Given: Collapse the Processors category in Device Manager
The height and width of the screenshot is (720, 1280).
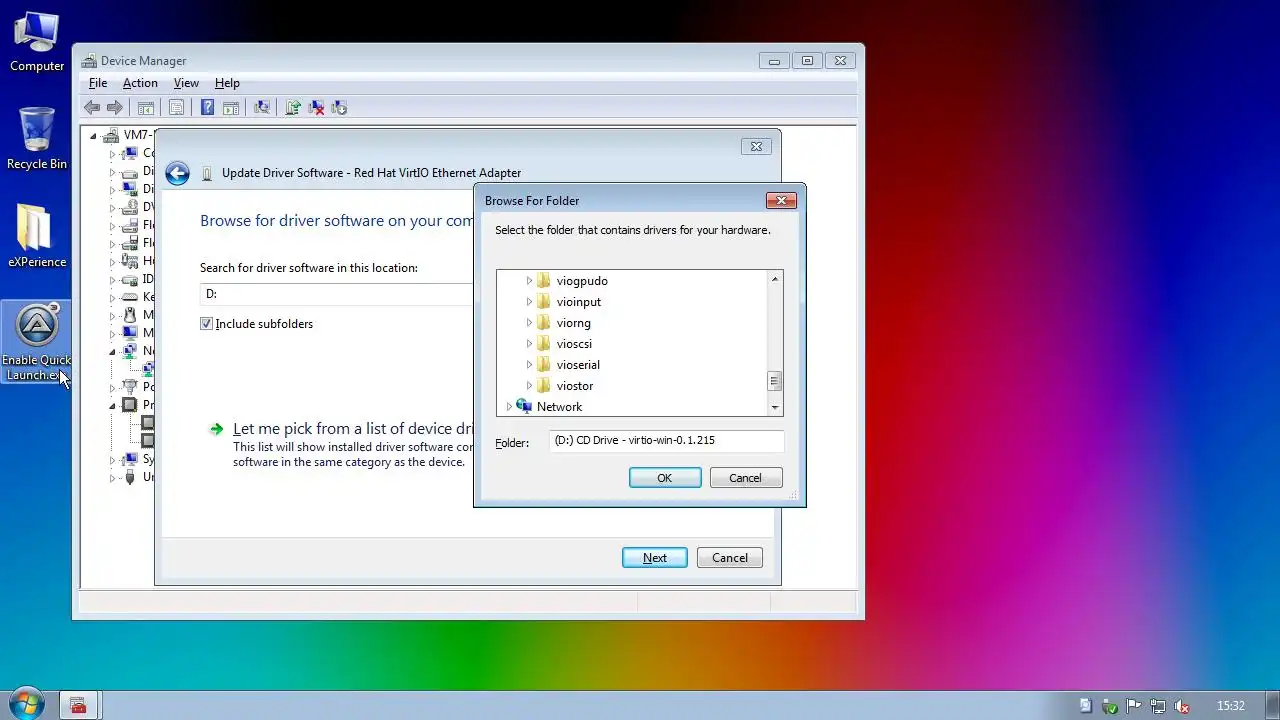Looking at the screenshot, I should (112, 405).
